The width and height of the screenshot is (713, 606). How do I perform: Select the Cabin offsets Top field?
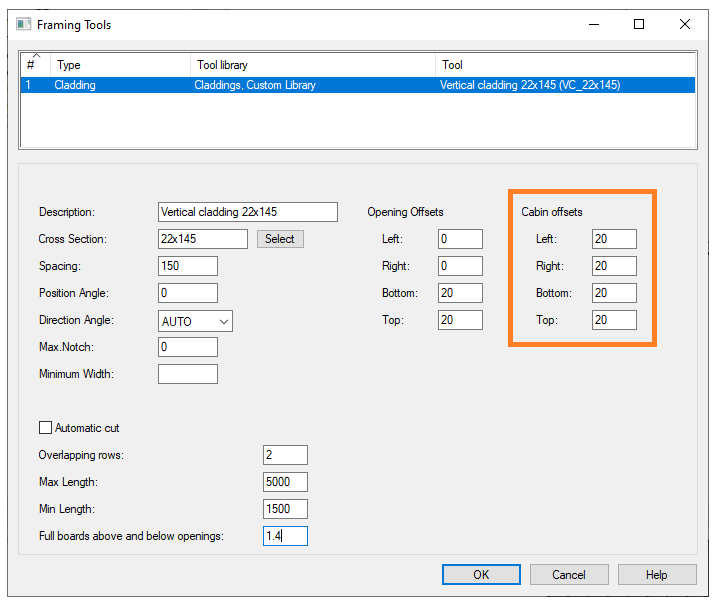pyautogui.click(x=613, y=320)
